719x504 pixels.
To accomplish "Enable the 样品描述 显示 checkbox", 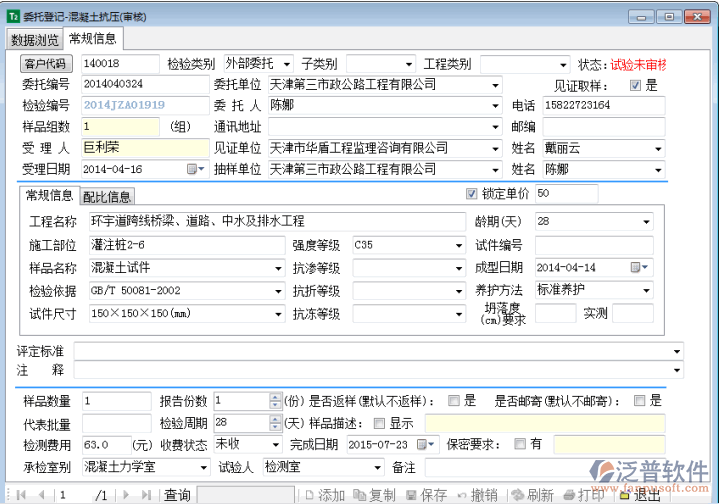I will click(379, 422).
